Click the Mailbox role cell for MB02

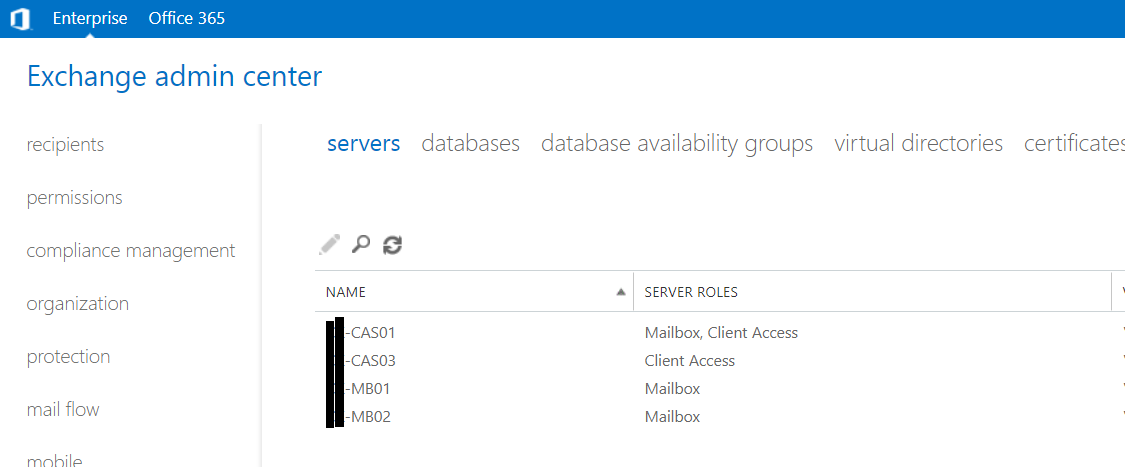pos(672,417)
